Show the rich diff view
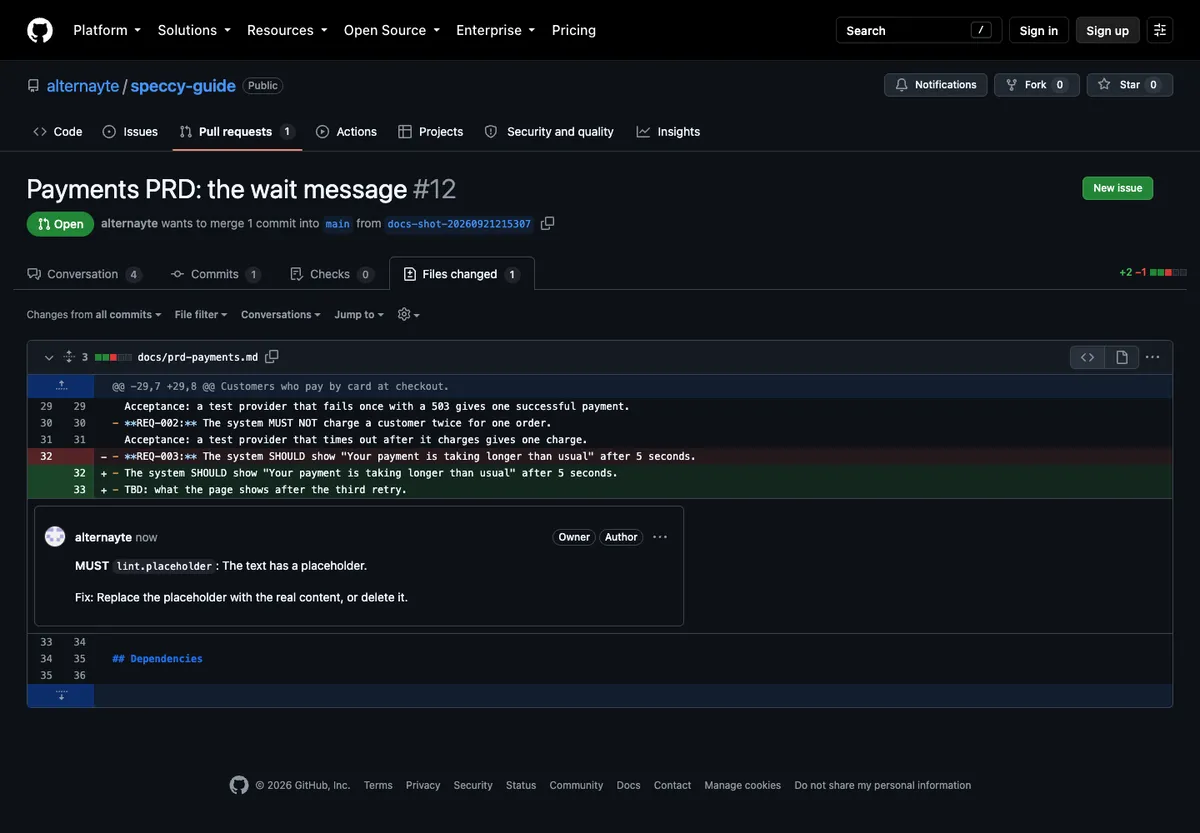 point(1122,357)
